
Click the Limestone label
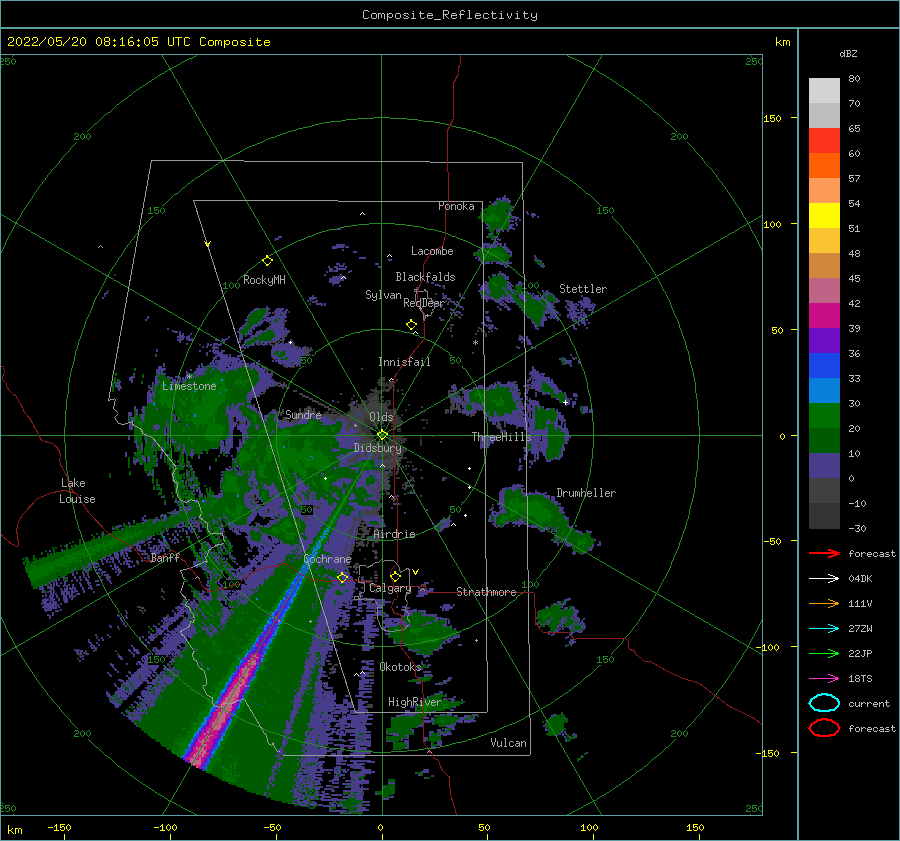pos(189,386)
